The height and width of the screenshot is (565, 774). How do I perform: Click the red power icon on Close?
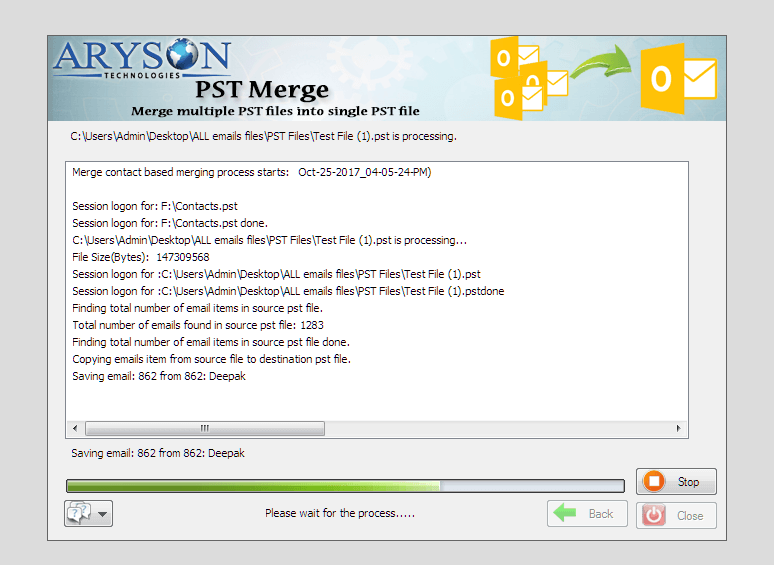tap(654, 516)
